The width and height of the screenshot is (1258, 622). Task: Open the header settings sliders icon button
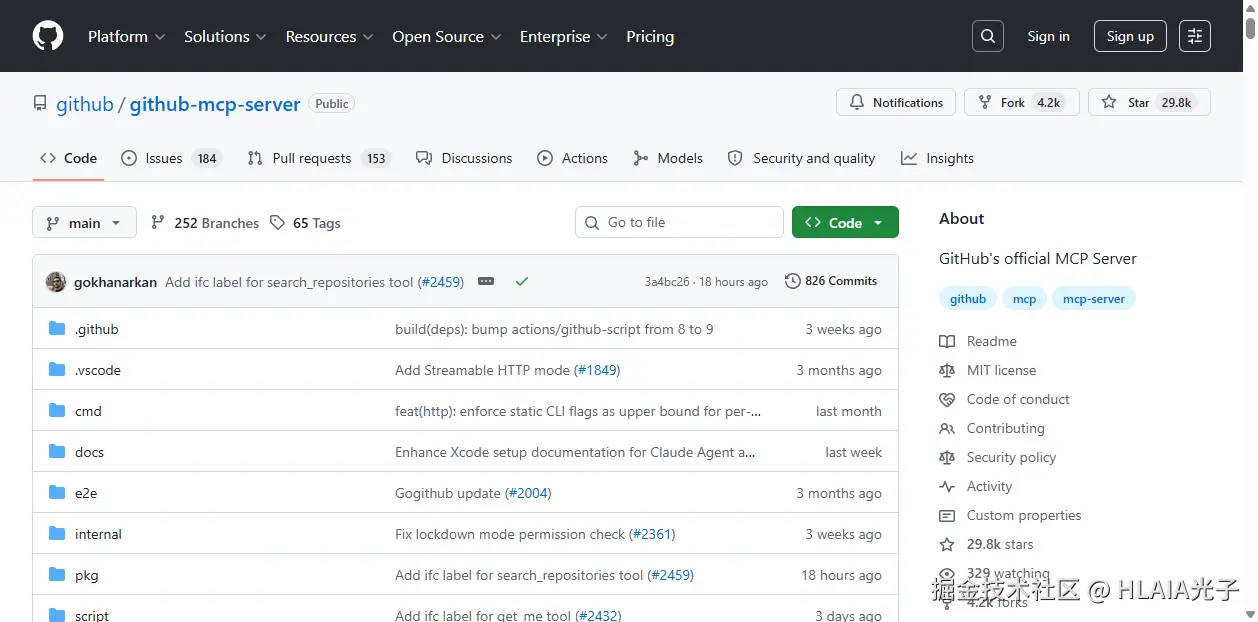click(x=1195, y=36)
